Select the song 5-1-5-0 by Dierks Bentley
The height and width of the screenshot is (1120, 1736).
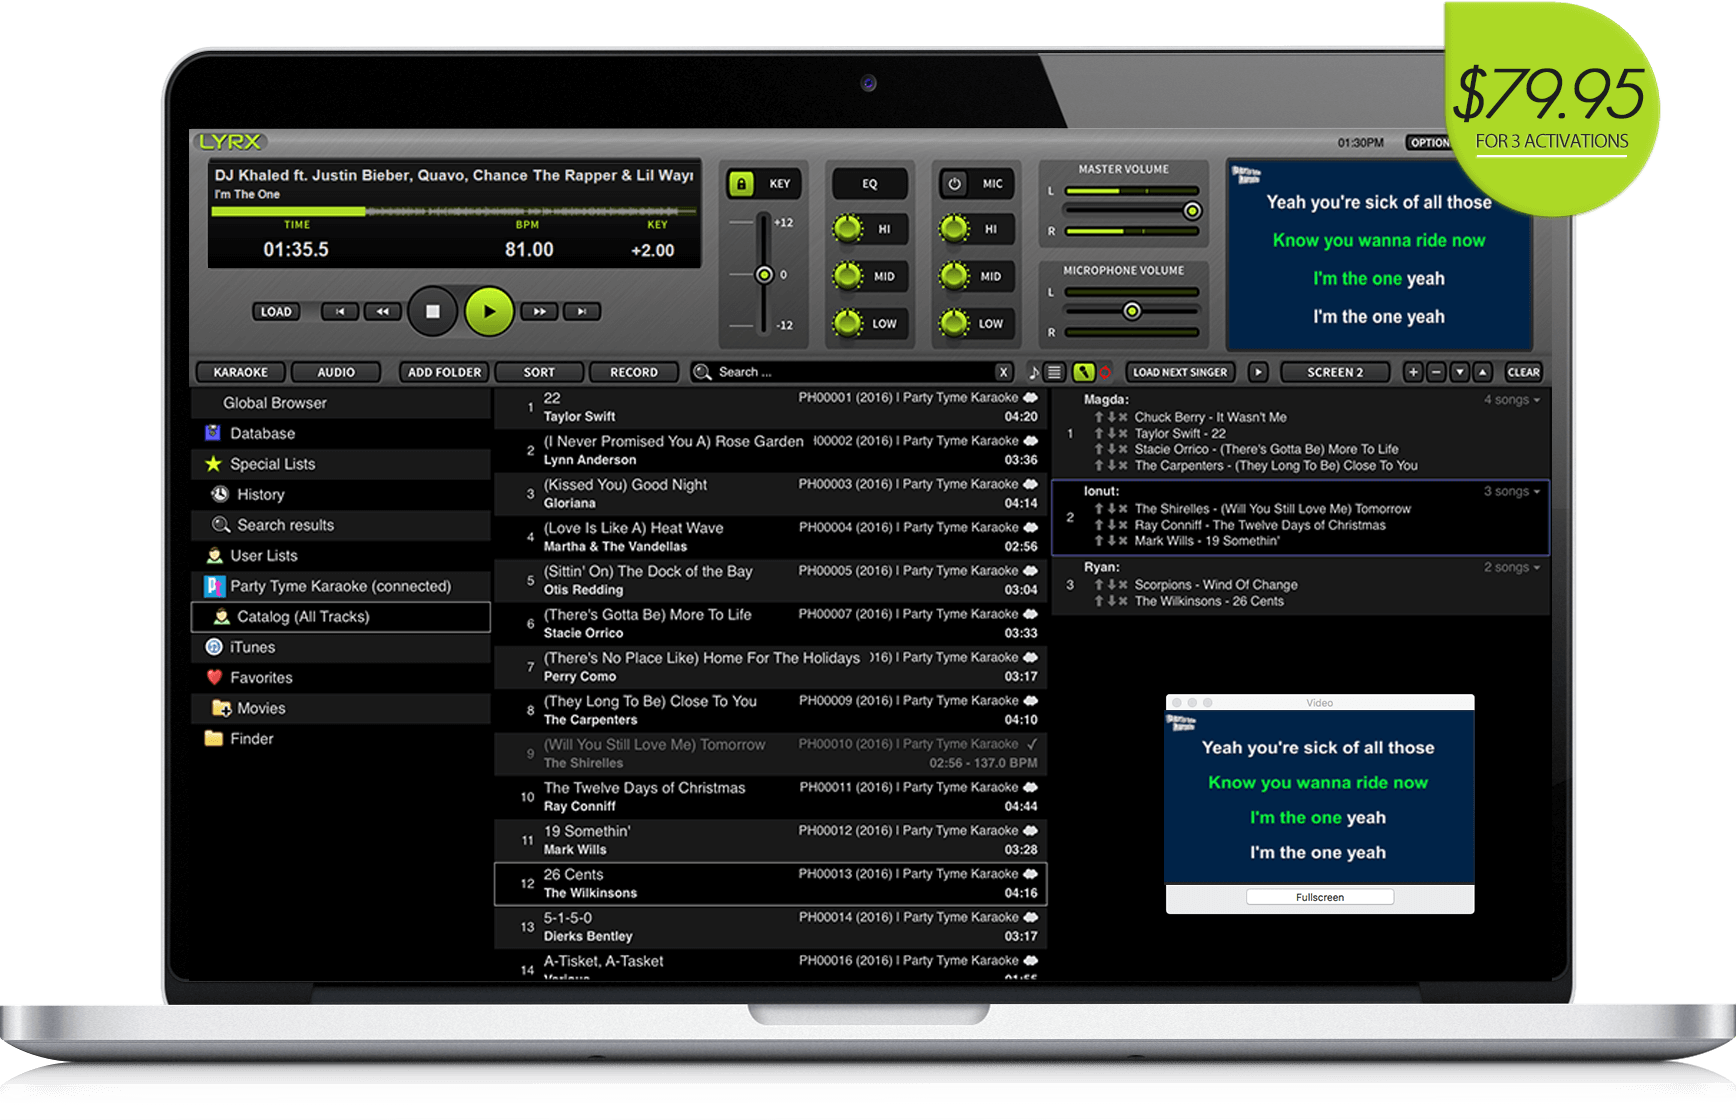[770, 927]
